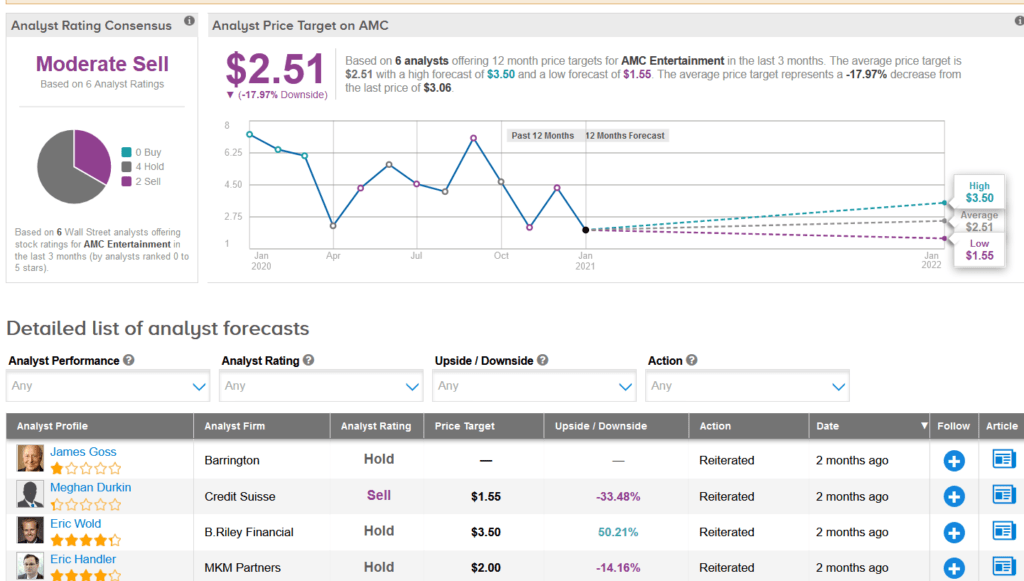
Task: Sort table by Date column arrow
Action: pyautogui.click(x=923, y=426)
